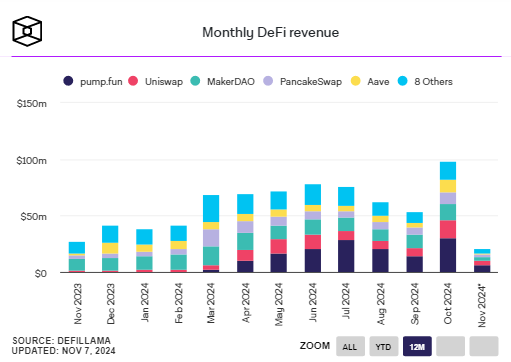Toggle pump.fun series in legend
Viewport: 511px width, 362px height.
[x=93, y=81]
